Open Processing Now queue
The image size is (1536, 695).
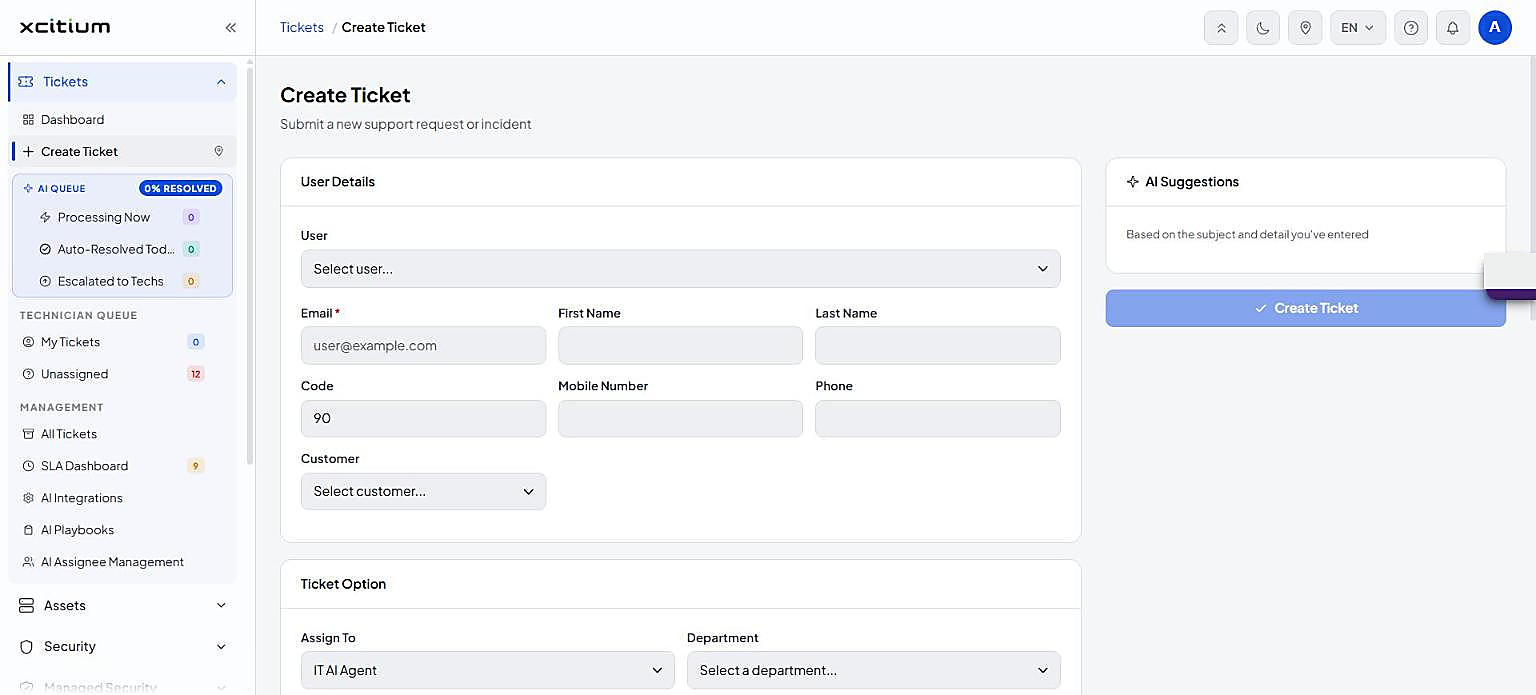click(122, 217)
